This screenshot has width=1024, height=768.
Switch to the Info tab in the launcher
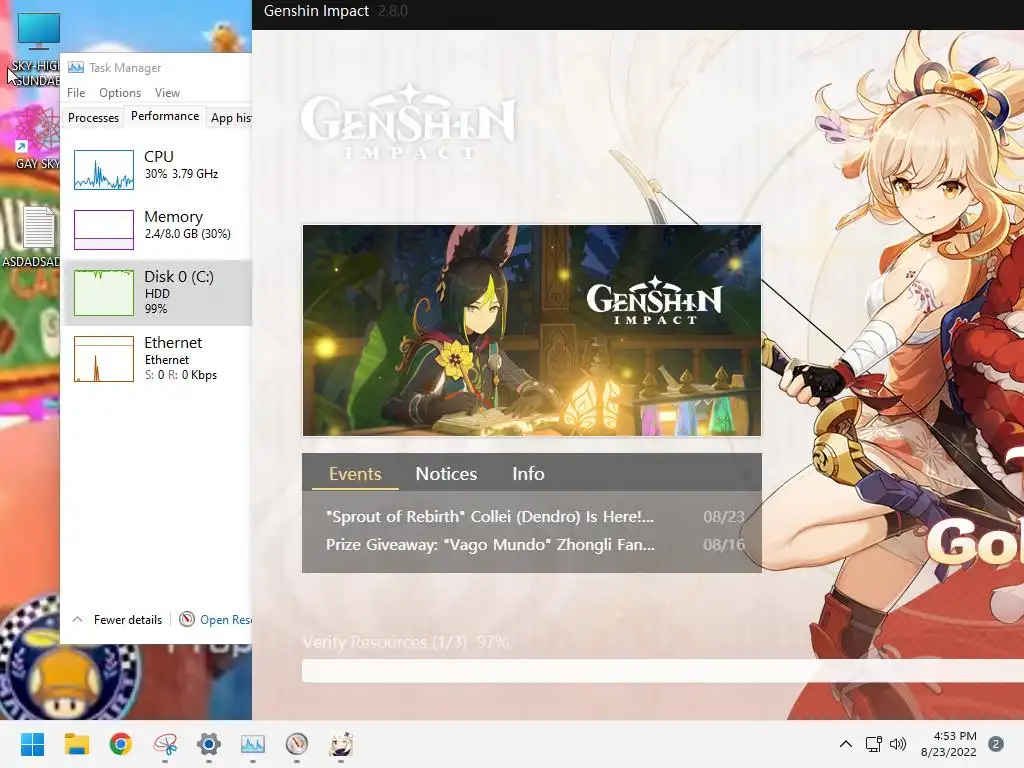pyautogui.click(x=528, y=473)
